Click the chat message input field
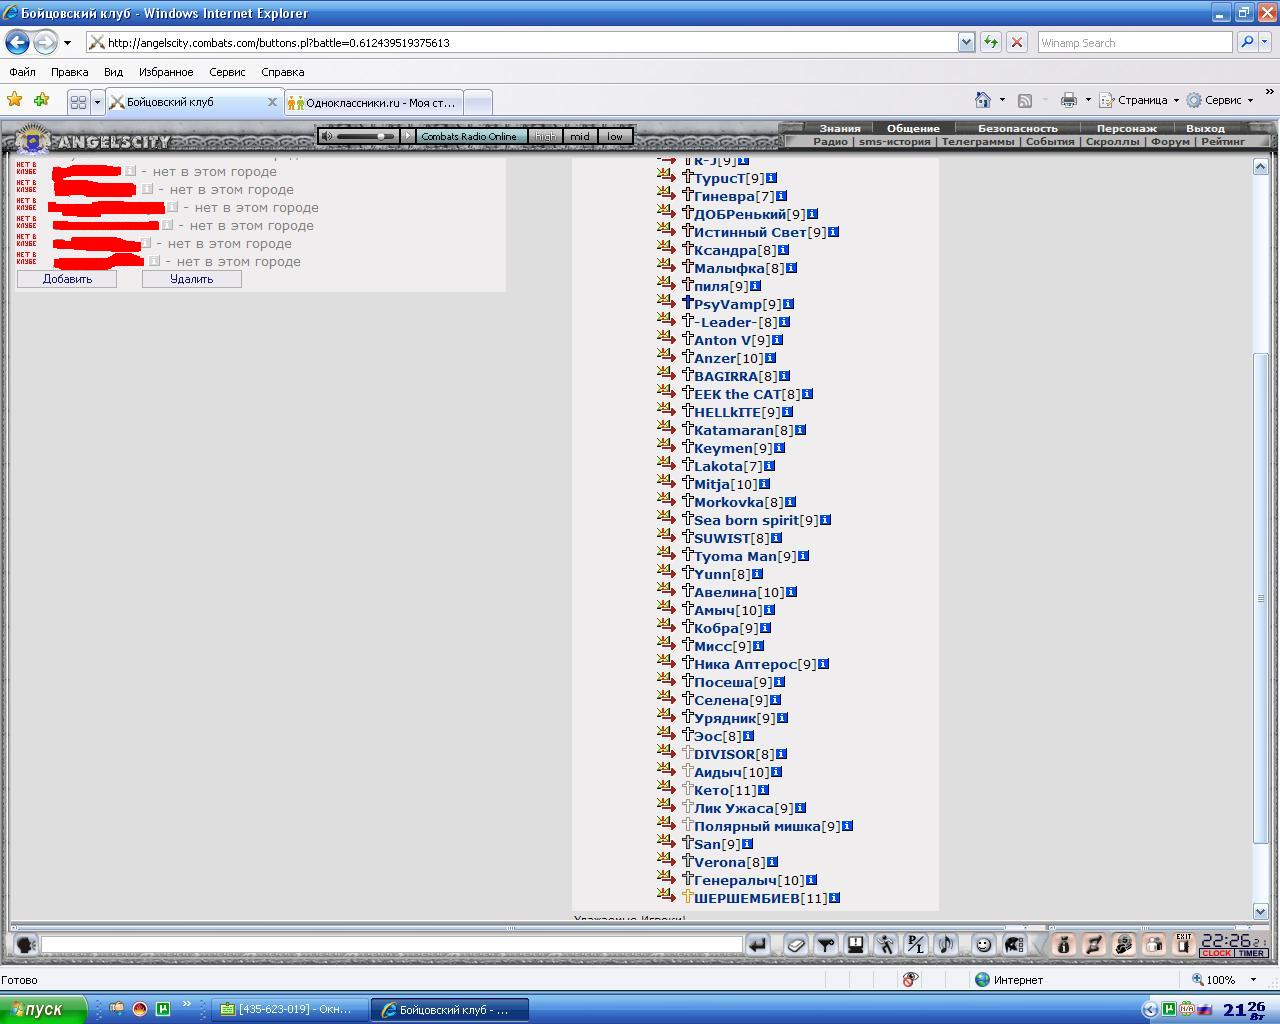Screen dimensions: 1280x1024 (391, 944)
